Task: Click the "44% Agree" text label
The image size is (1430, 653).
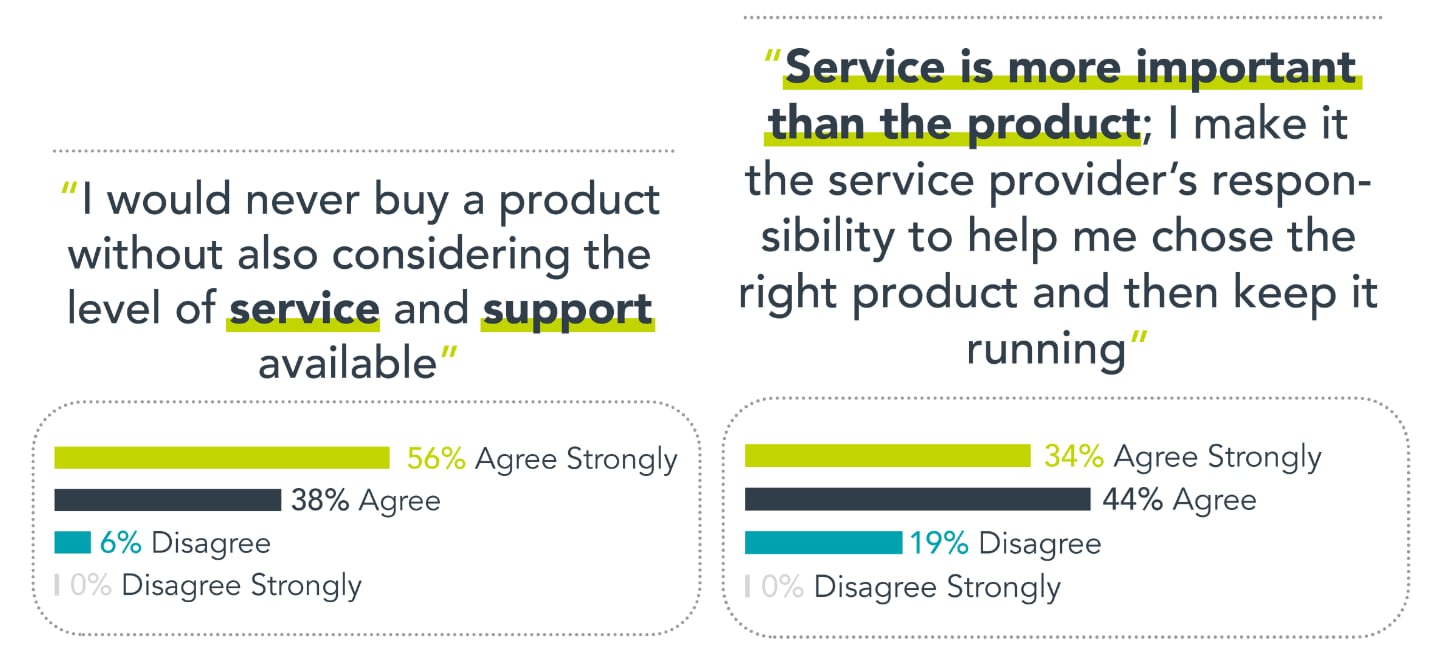Action: pos(1179,499)
